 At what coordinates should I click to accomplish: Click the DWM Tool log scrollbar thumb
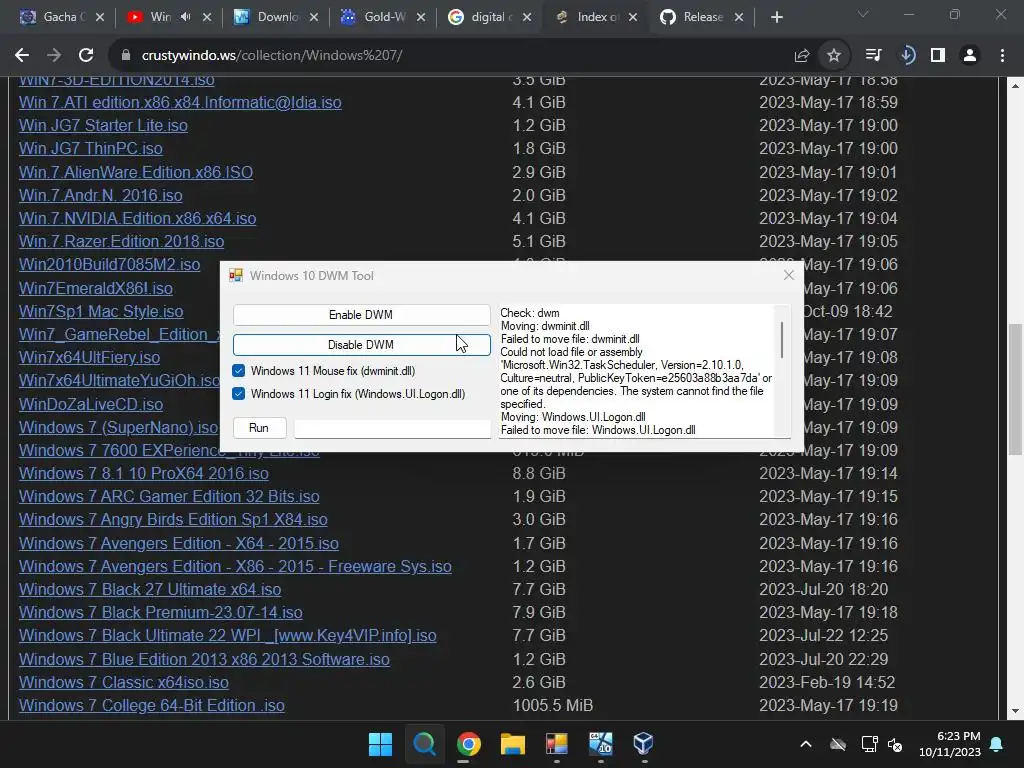point(782,340)
